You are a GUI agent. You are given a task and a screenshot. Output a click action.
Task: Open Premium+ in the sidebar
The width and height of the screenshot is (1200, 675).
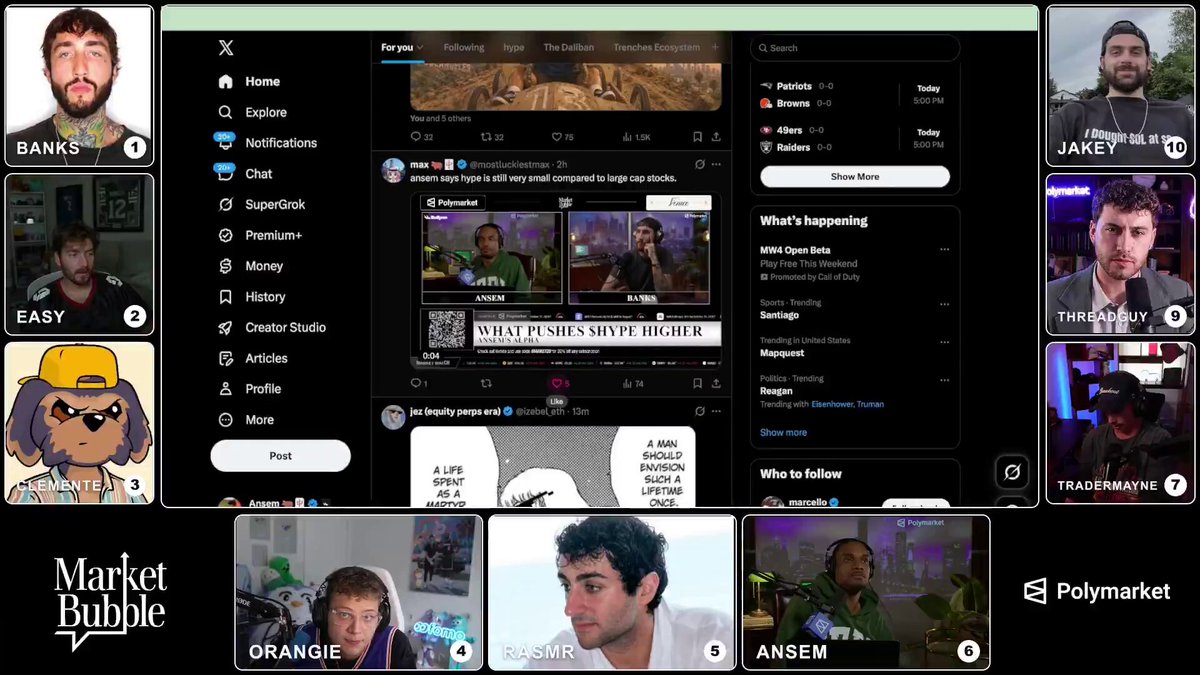261,236
